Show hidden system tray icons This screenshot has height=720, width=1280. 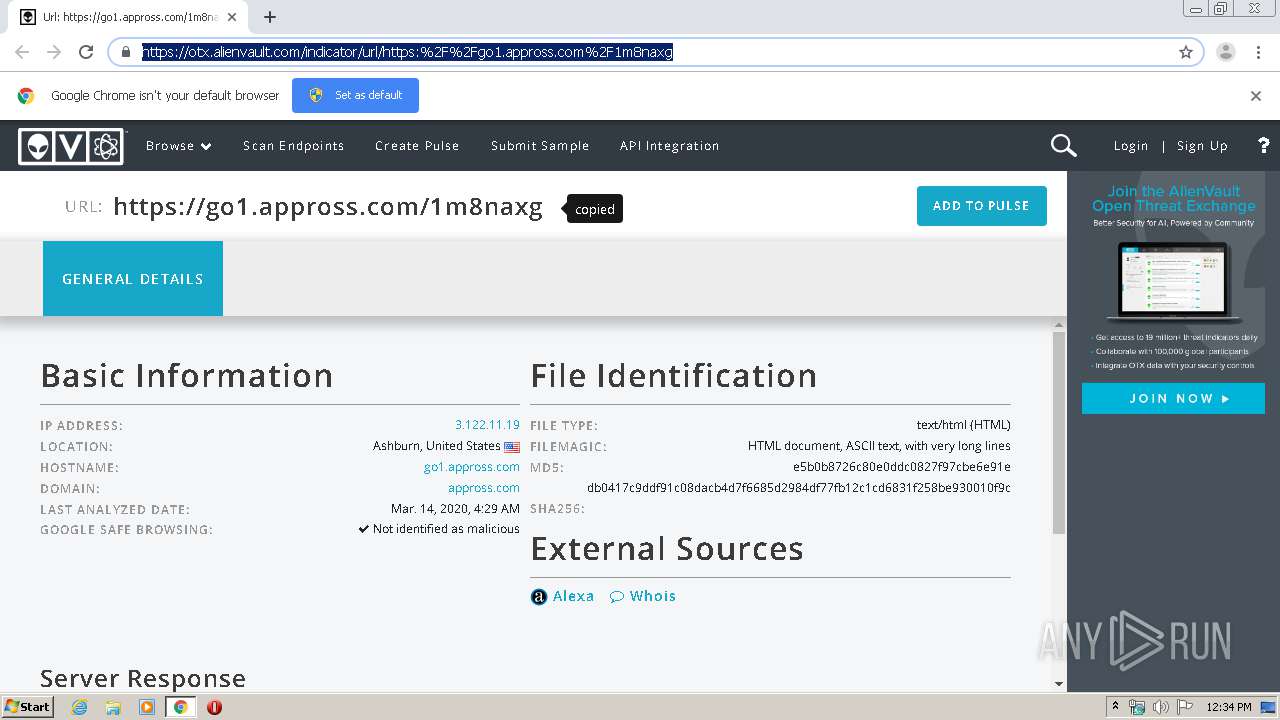pyautogui.click(x=1116, y=707)
